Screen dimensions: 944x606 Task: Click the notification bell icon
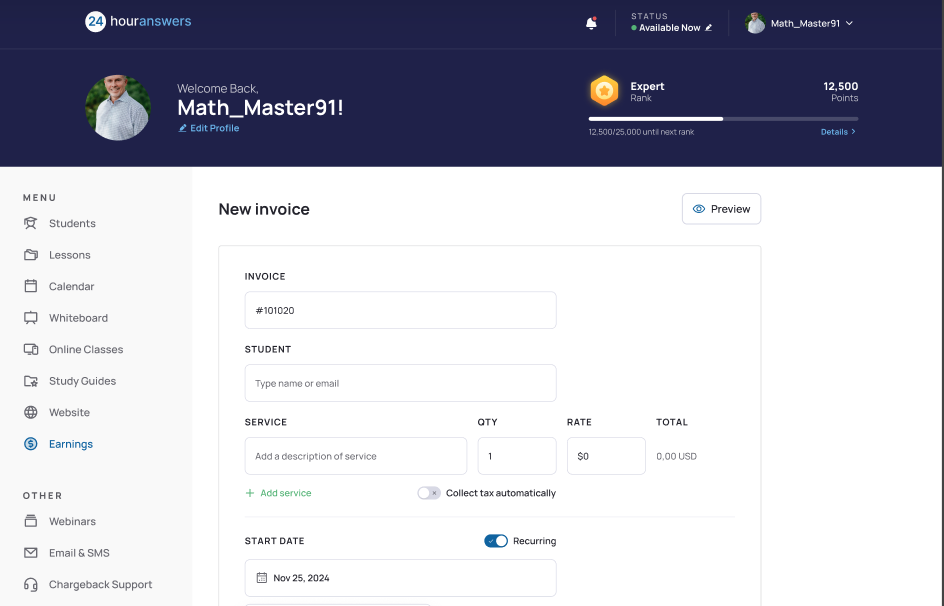click(x=591, y=23)
